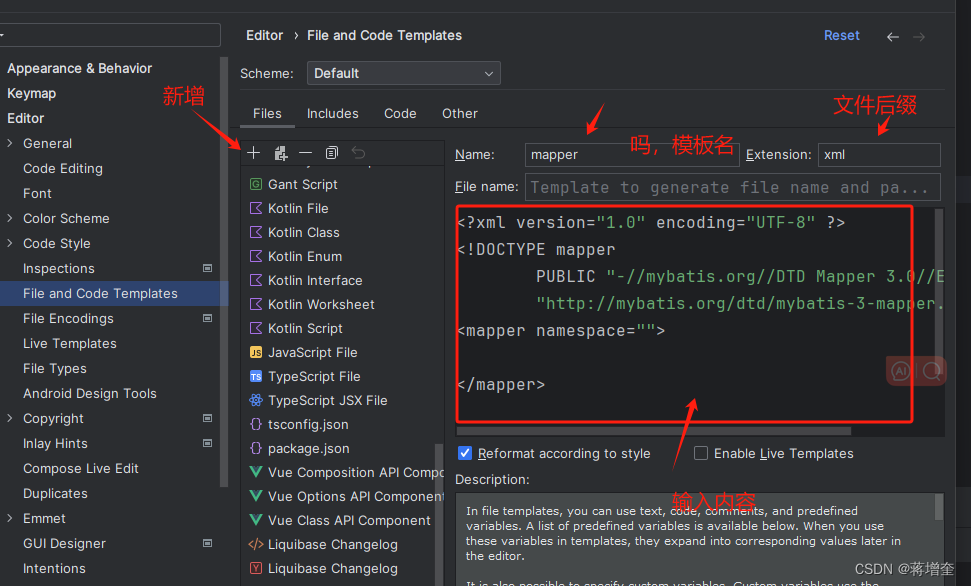Viewport: 971px width, 586px height.
Task: Uncheck Reformat according to style
Action: click(x=464, y=453)
